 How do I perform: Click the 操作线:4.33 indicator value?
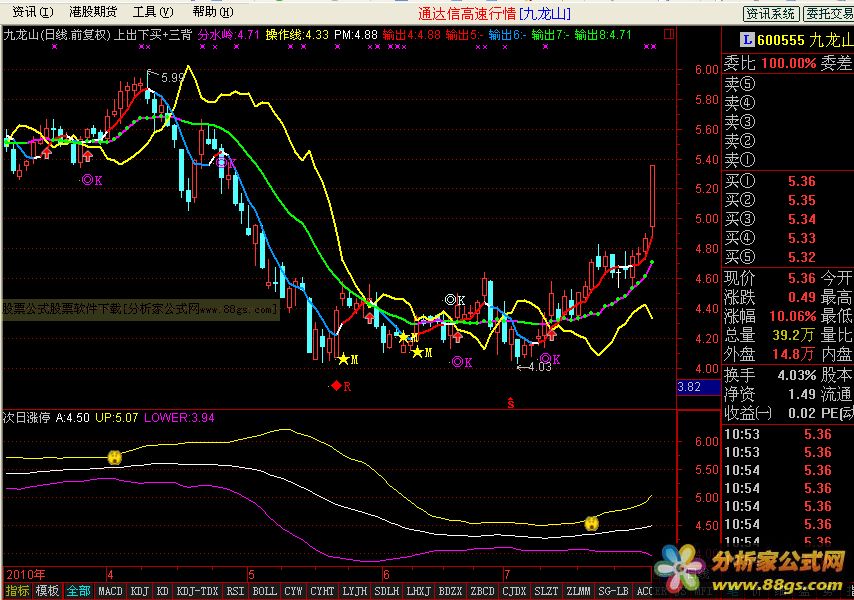[x=297, y=35]
